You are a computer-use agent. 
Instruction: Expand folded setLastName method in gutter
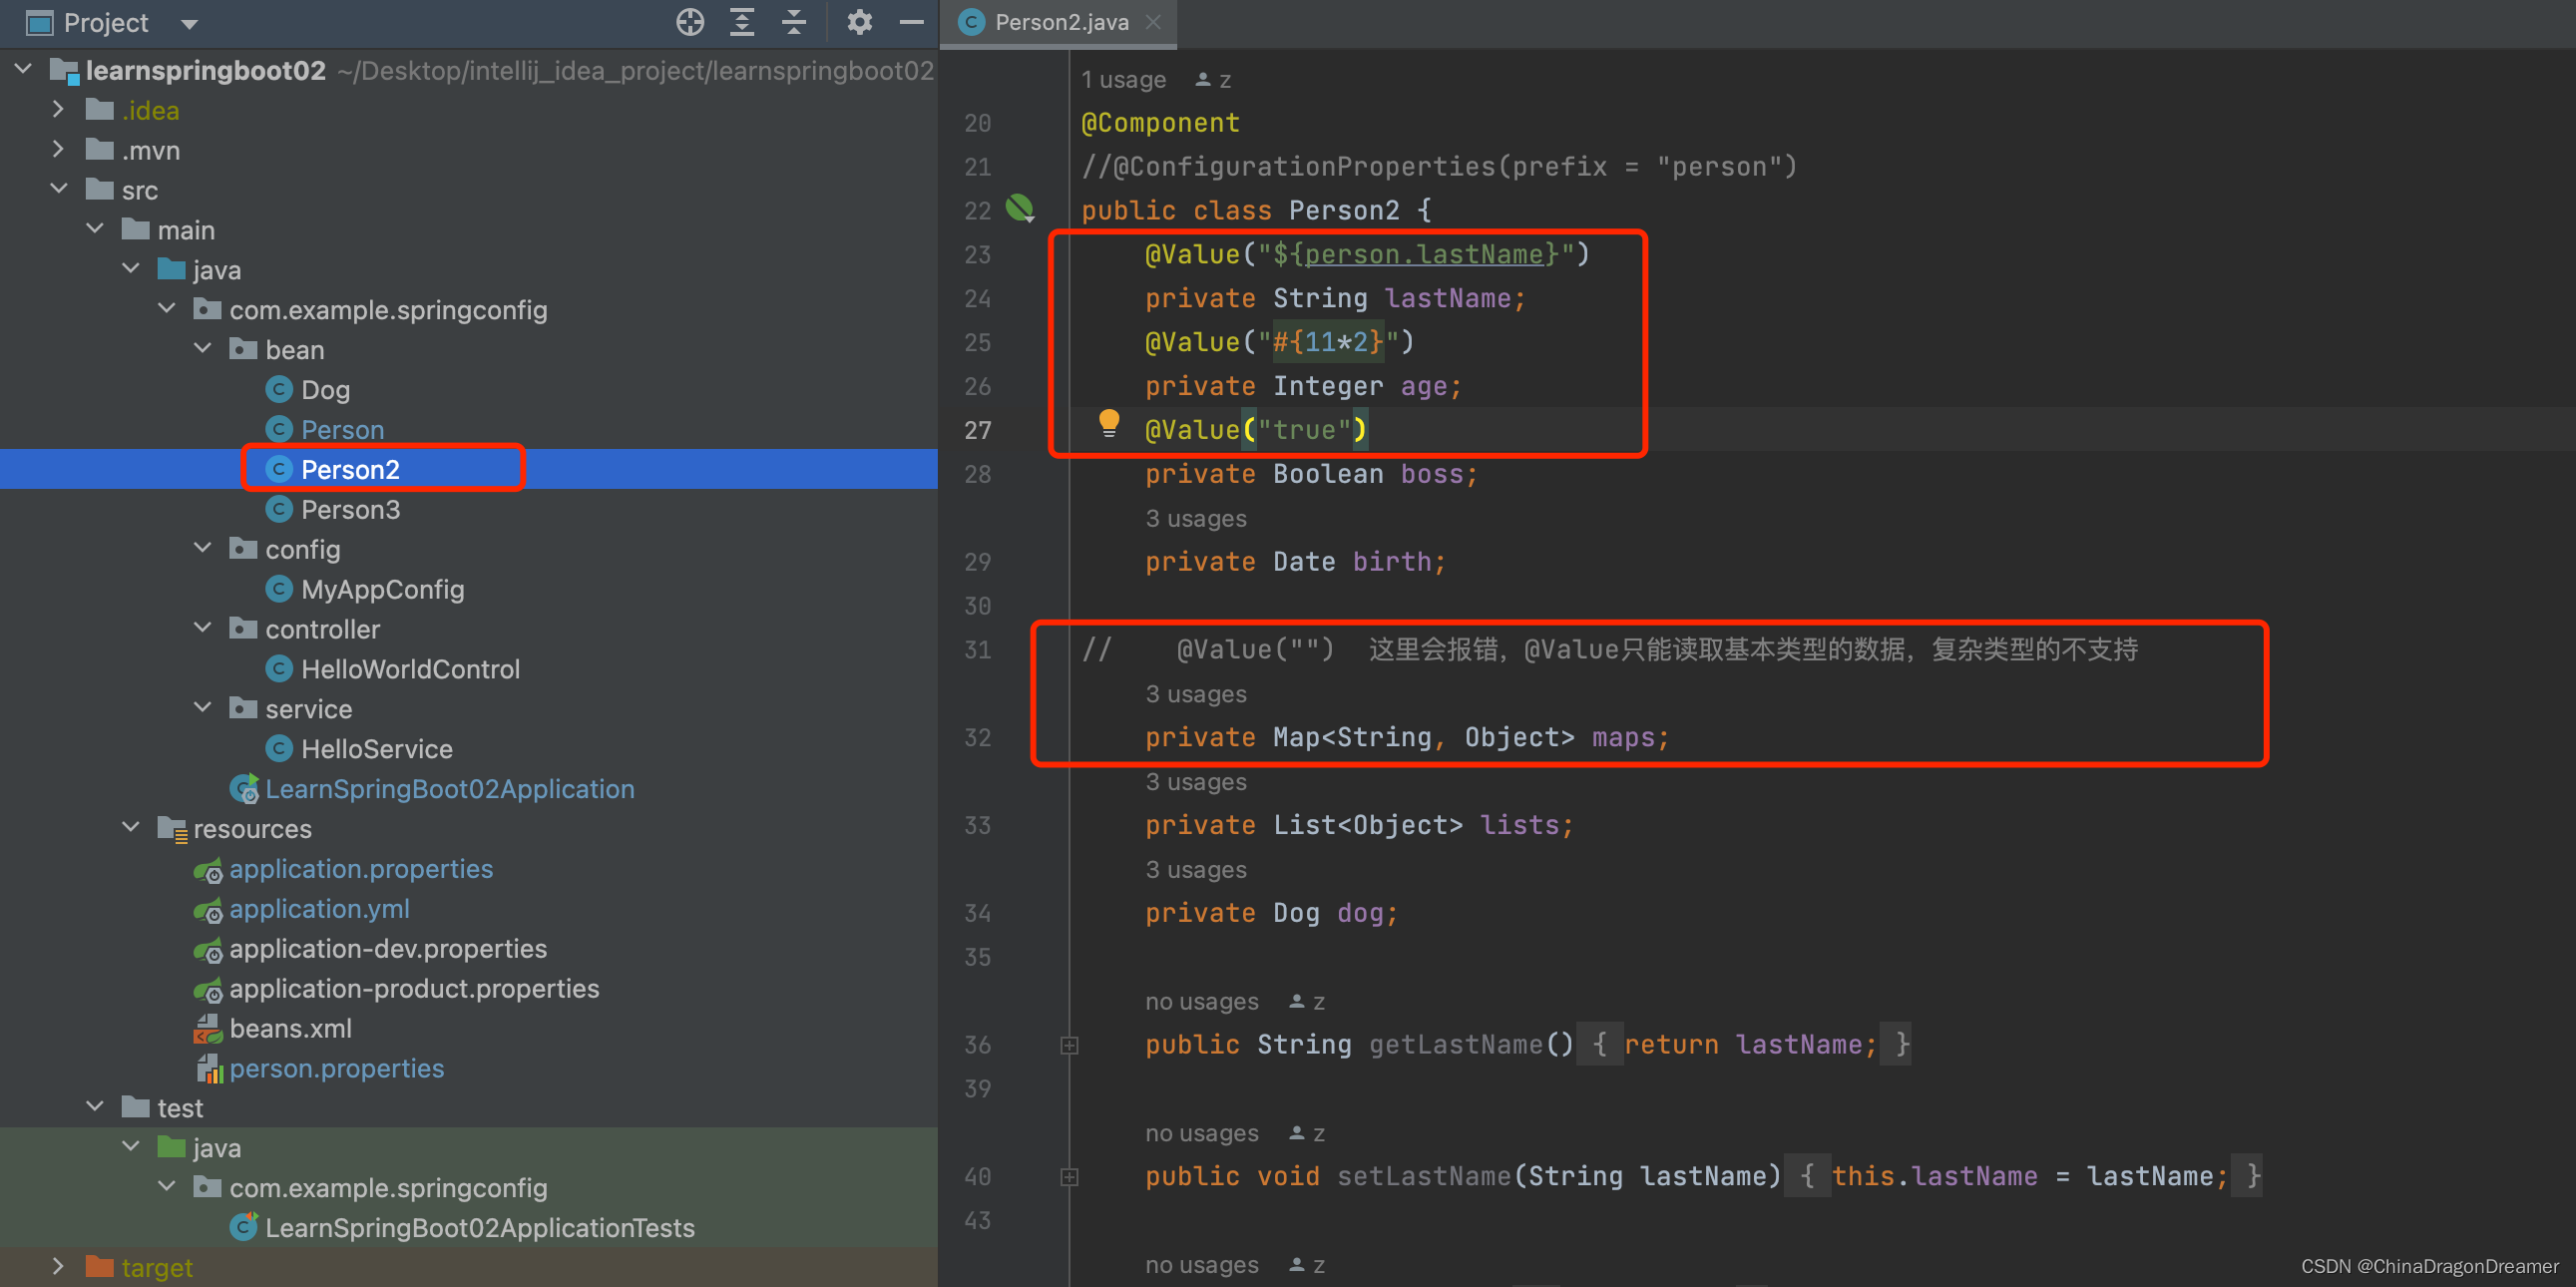coord(1069,1177)
